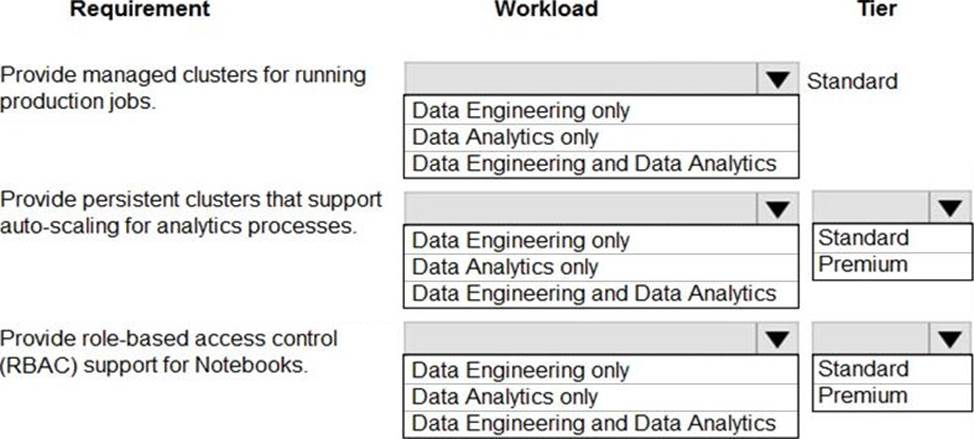
Task: Select Standard tier for persistent clusters
Action: tap(892, 238)
